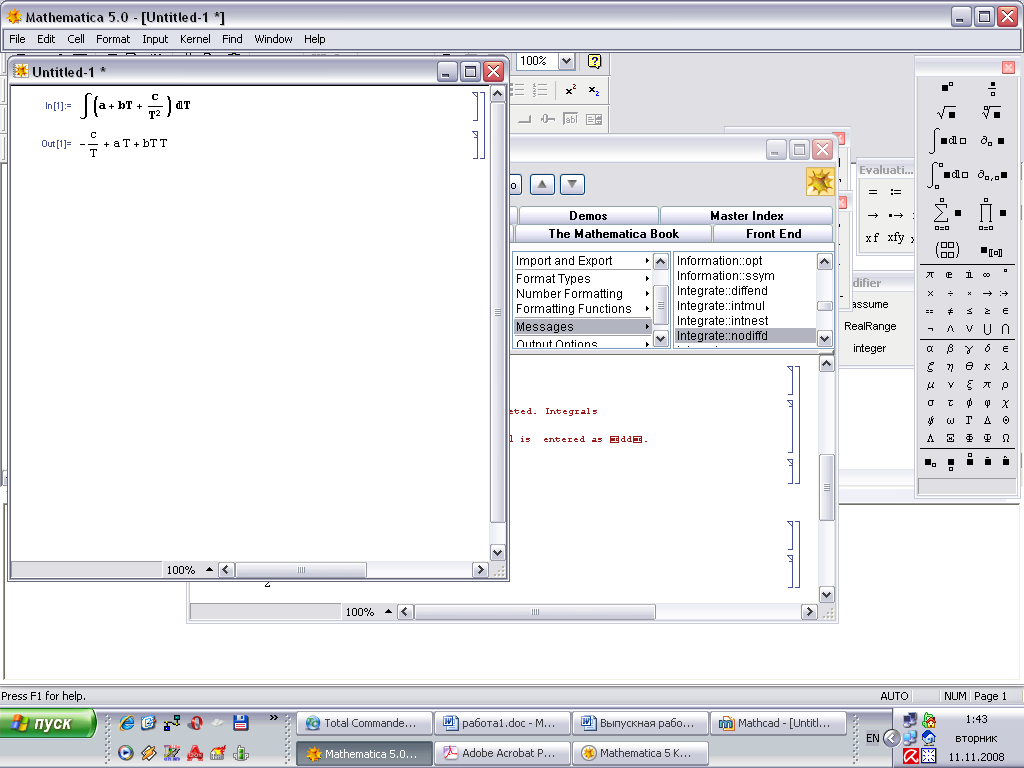Click the numbered list toolbar icon
The height and width of the screenshot is (768, 1024).
pyautogui.click(x=540, y=90)
